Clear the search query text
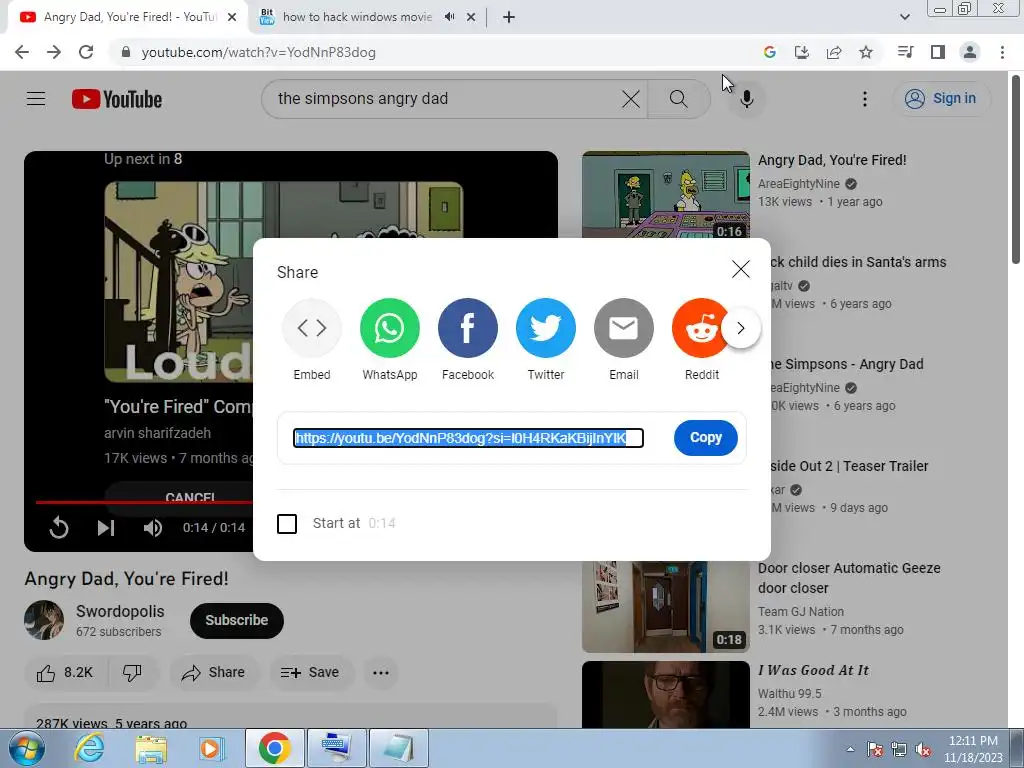1024x768 pixels. coord(630,99)
